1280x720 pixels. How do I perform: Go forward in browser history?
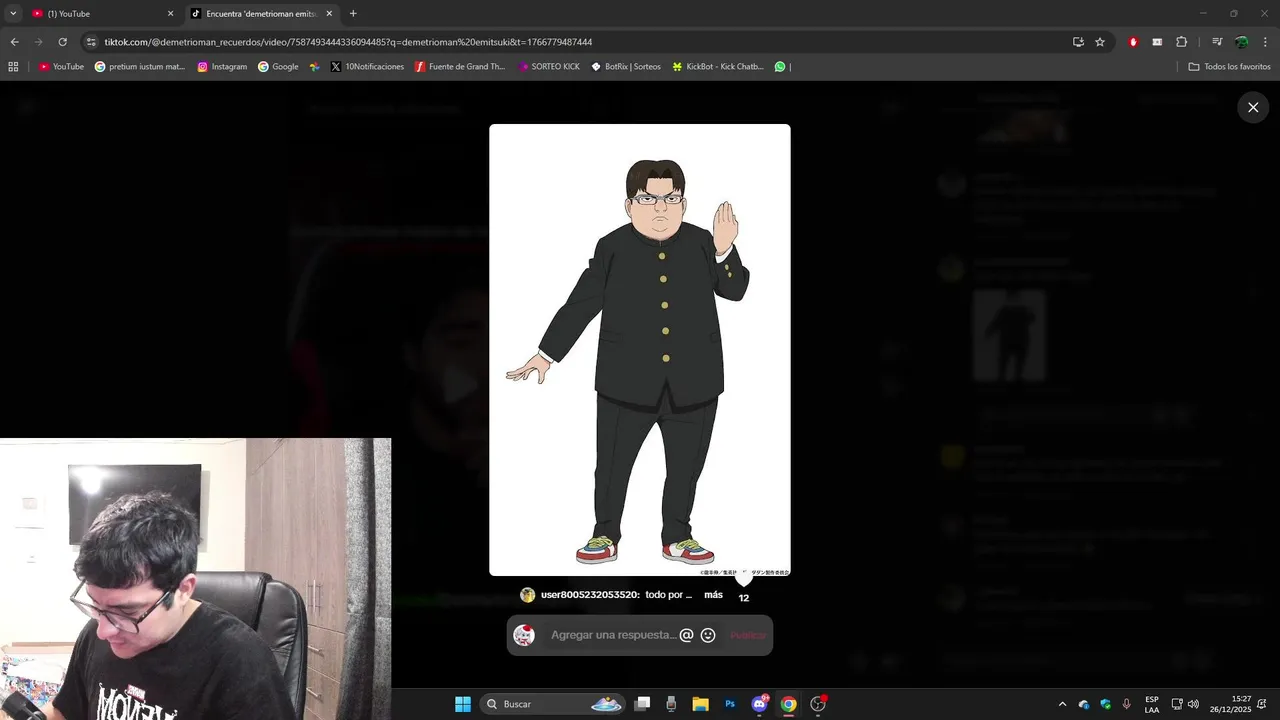(x=38, y=42)
